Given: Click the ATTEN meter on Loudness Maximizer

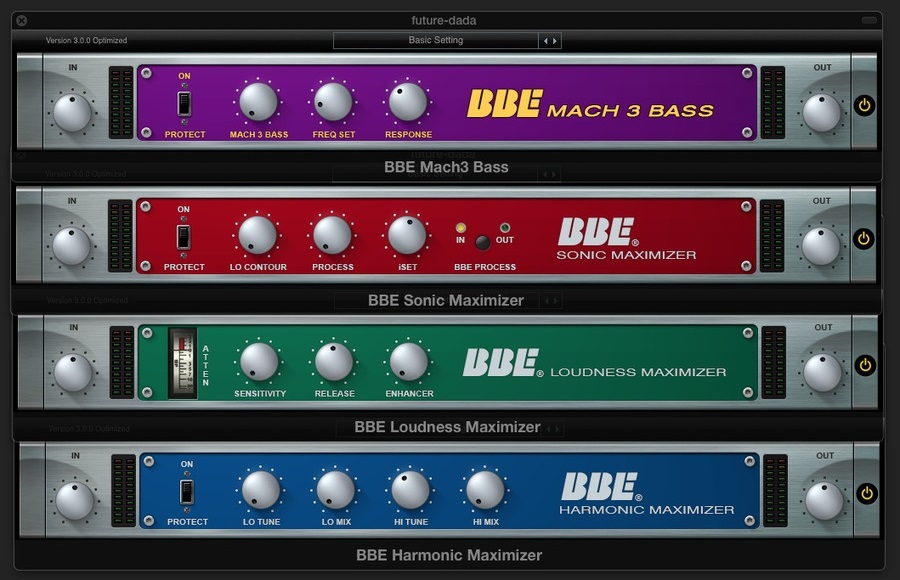Looking at the screenshot, I should click(183, 363).
